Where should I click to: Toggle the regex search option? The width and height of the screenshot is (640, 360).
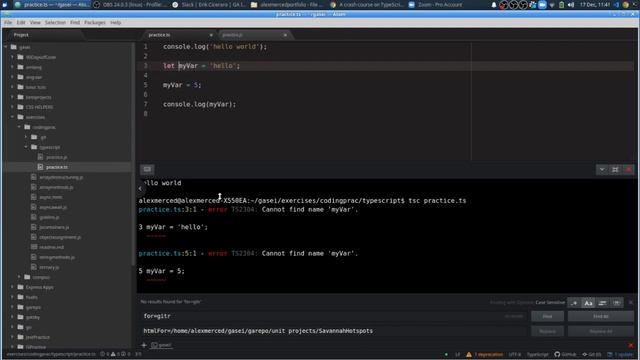tap(574, 303)
